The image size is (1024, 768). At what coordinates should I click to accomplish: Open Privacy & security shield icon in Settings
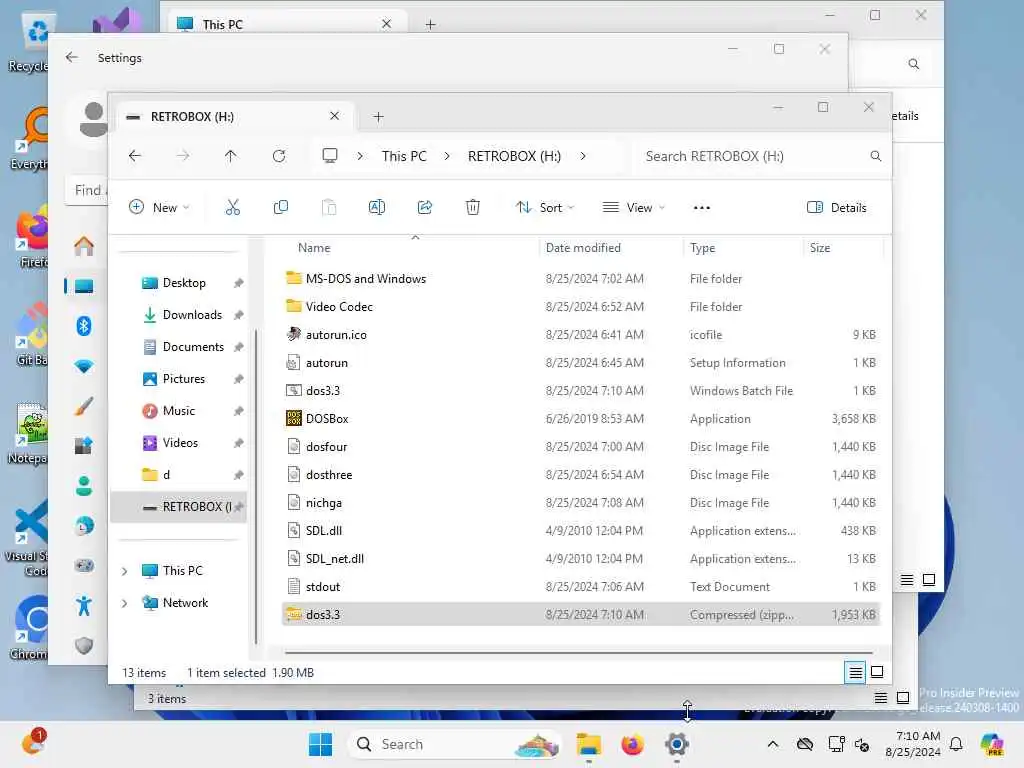tap(84, 646)
